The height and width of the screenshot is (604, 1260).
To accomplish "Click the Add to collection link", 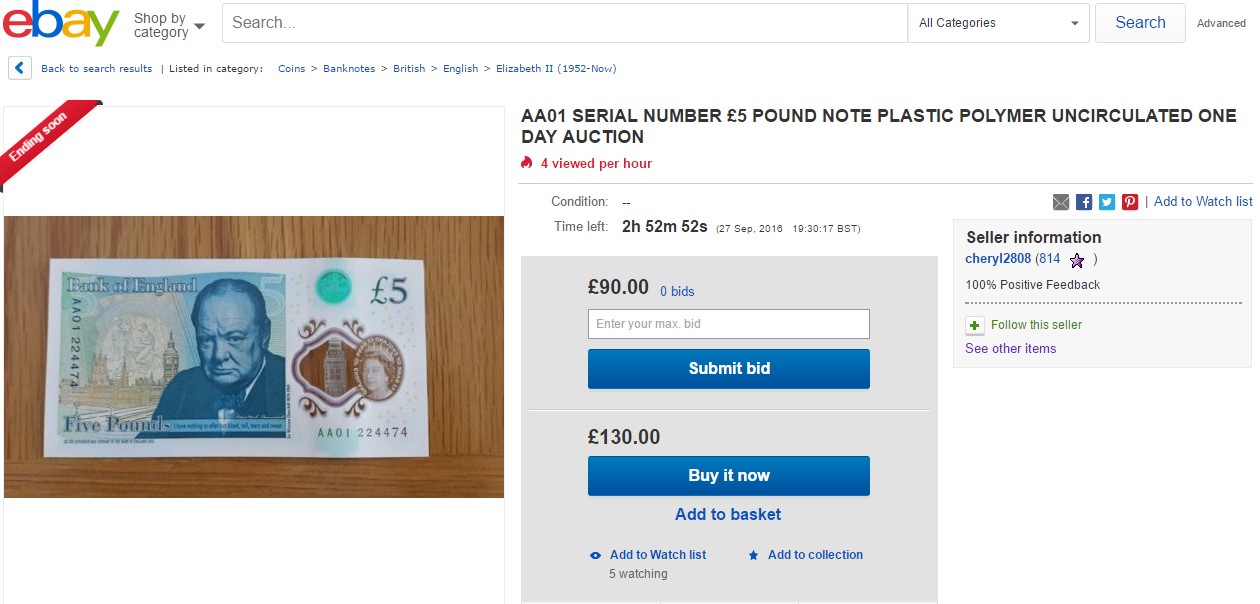I will (x=814, y=555).
